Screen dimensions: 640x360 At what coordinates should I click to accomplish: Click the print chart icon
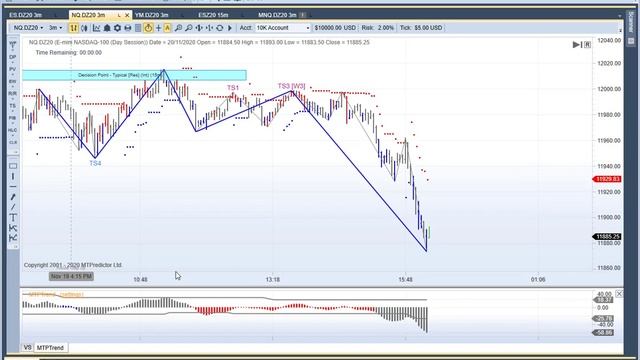pos(128,28)
